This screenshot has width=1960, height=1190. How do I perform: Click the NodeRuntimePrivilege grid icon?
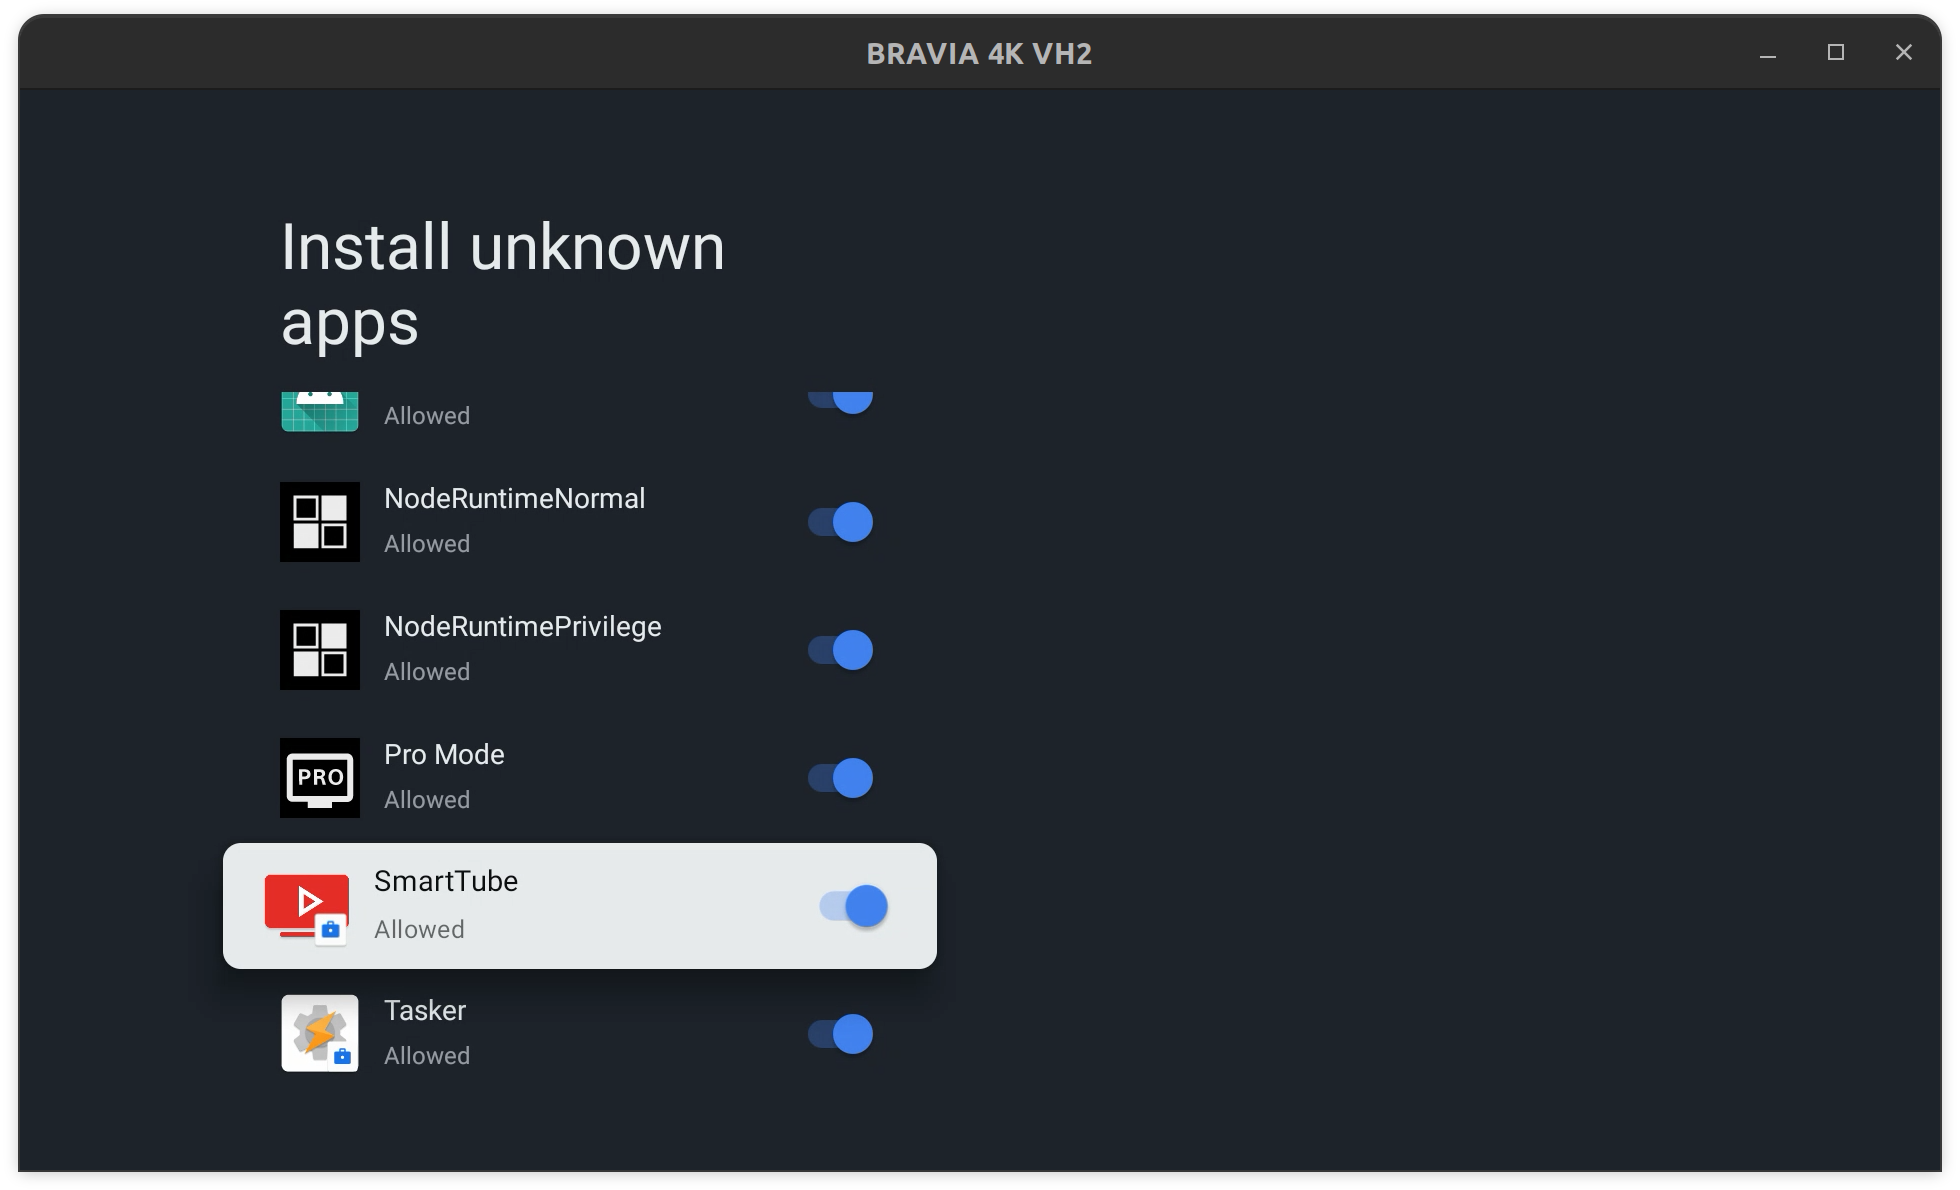click(320, 649)
